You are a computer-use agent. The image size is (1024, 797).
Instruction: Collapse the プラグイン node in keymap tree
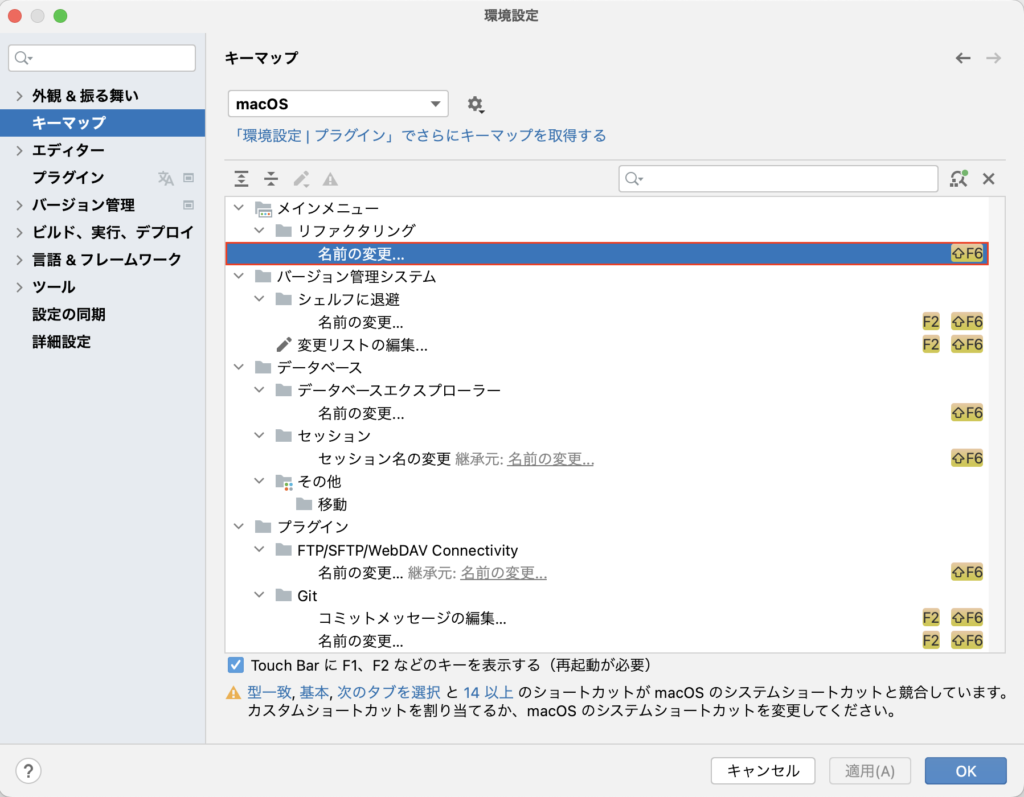[239, 527]
